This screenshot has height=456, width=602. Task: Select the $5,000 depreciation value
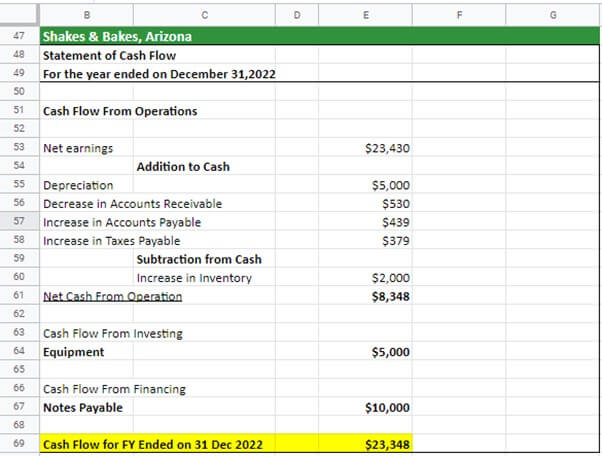click(x=365, y=184)
